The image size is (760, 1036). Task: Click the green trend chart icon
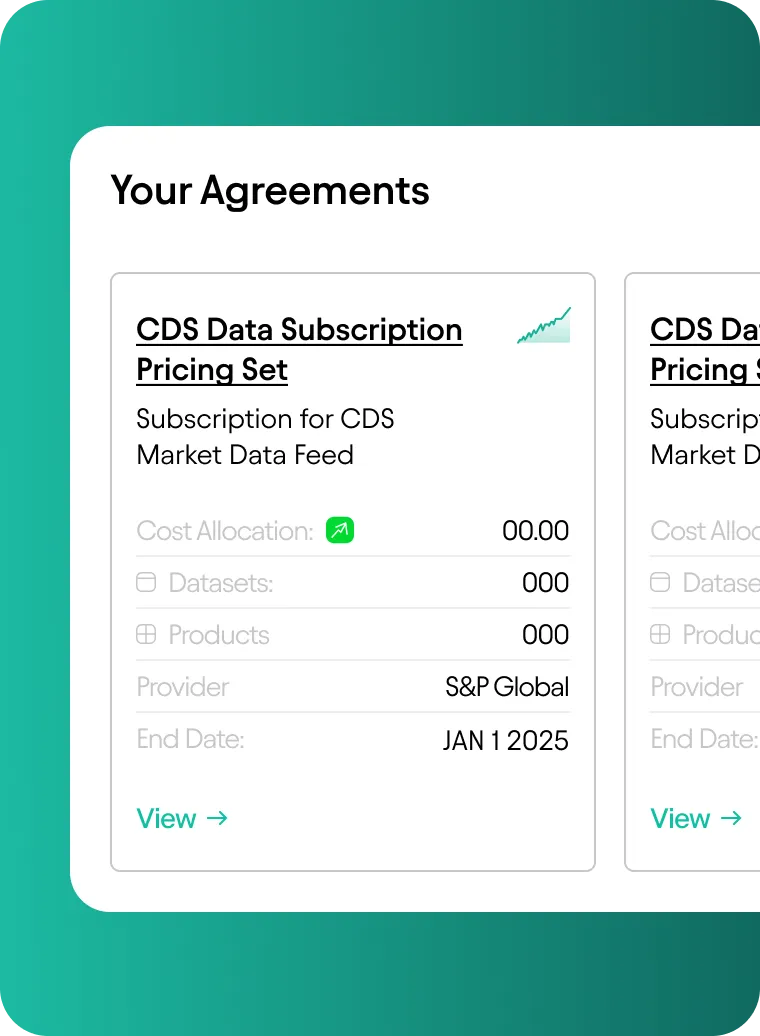[x=544, y=326]
